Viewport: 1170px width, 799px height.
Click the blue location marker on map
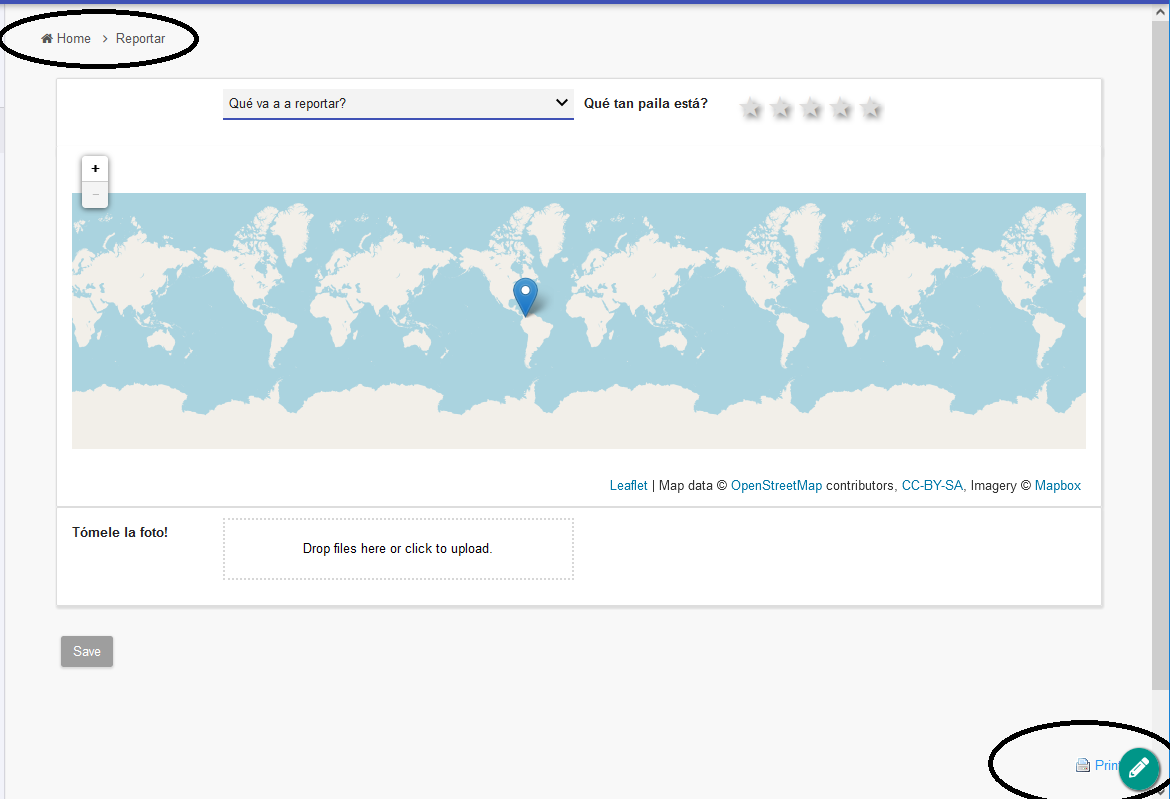point(525,296)
